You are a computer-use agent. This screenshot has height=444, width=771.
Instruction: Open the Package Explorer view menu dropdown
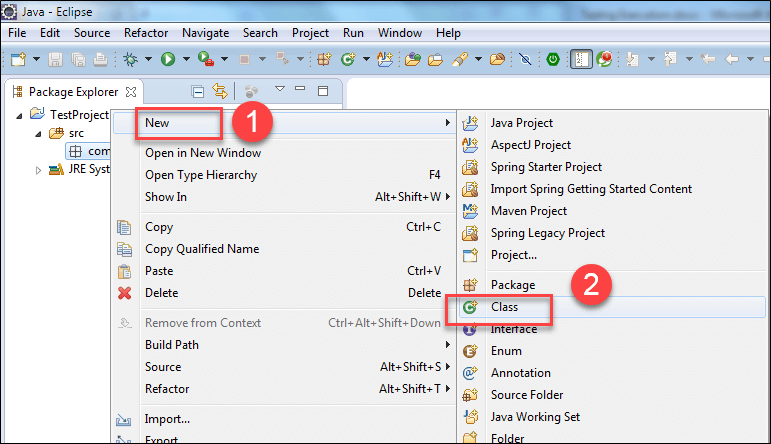pos(280,91)
